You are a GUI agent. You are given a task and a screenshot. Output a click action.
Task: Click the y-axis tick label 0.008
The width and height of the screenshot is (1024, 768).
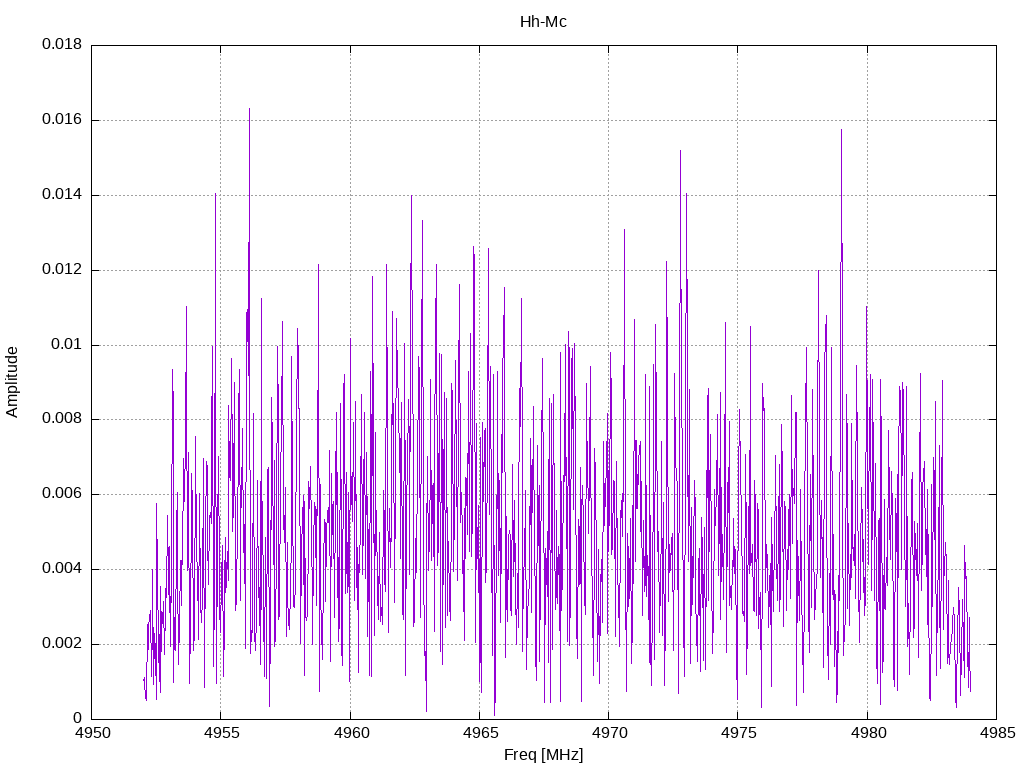(x=62, y=419)
